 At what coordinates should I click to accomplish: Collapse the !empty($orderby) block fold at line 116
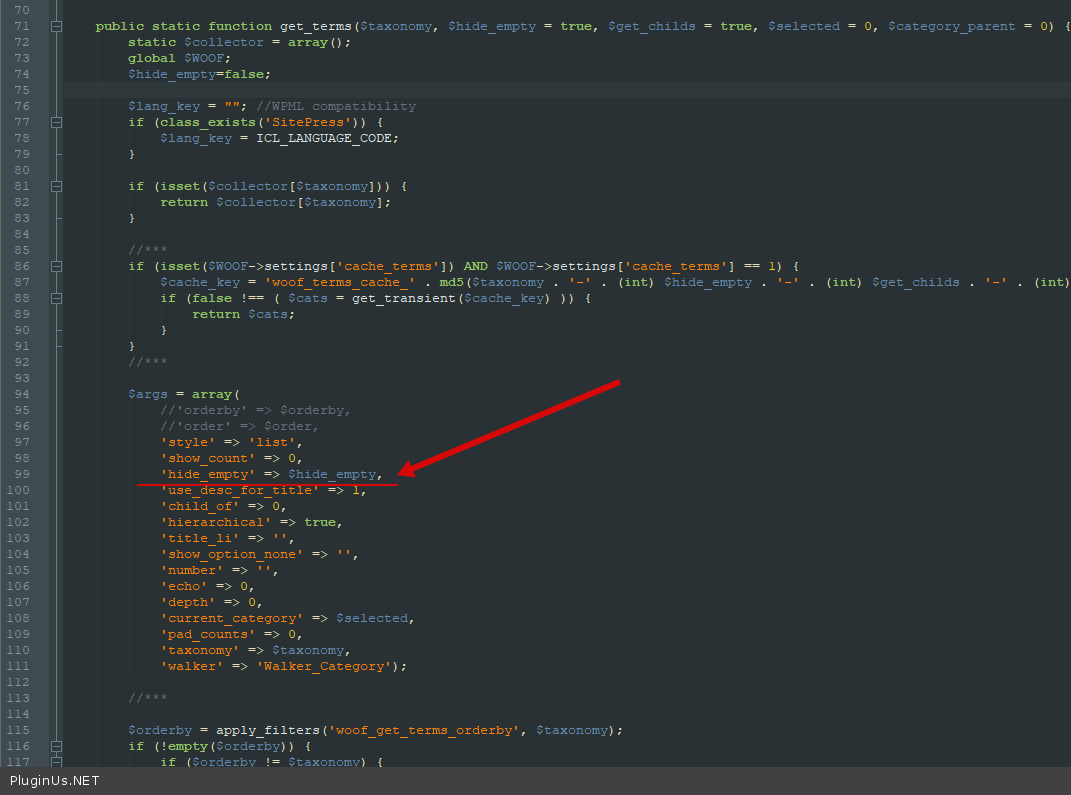[57, 746]
